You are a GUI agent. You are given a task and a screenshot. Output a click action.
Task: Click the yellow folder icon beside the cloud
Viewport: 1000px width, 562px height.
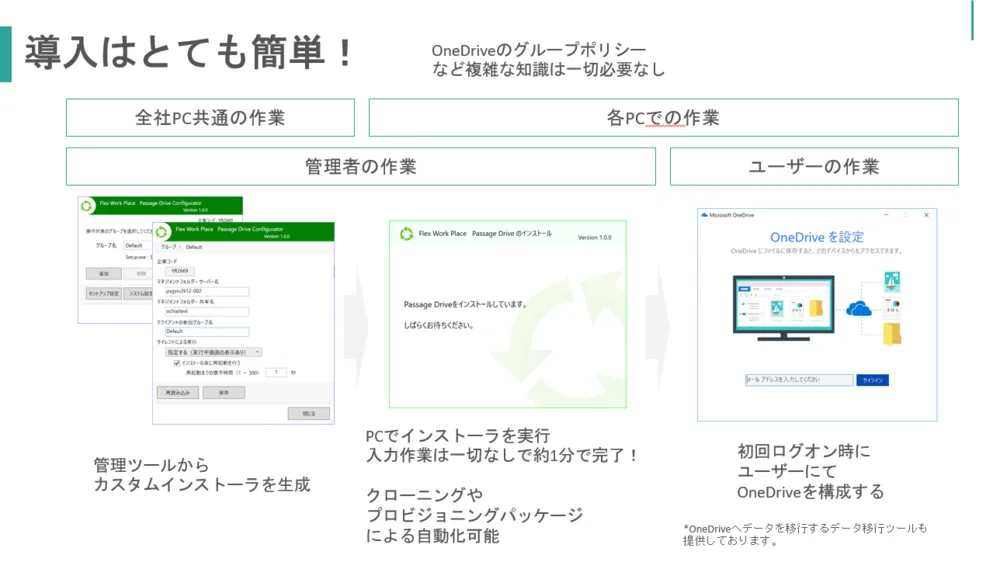(892, 334)
